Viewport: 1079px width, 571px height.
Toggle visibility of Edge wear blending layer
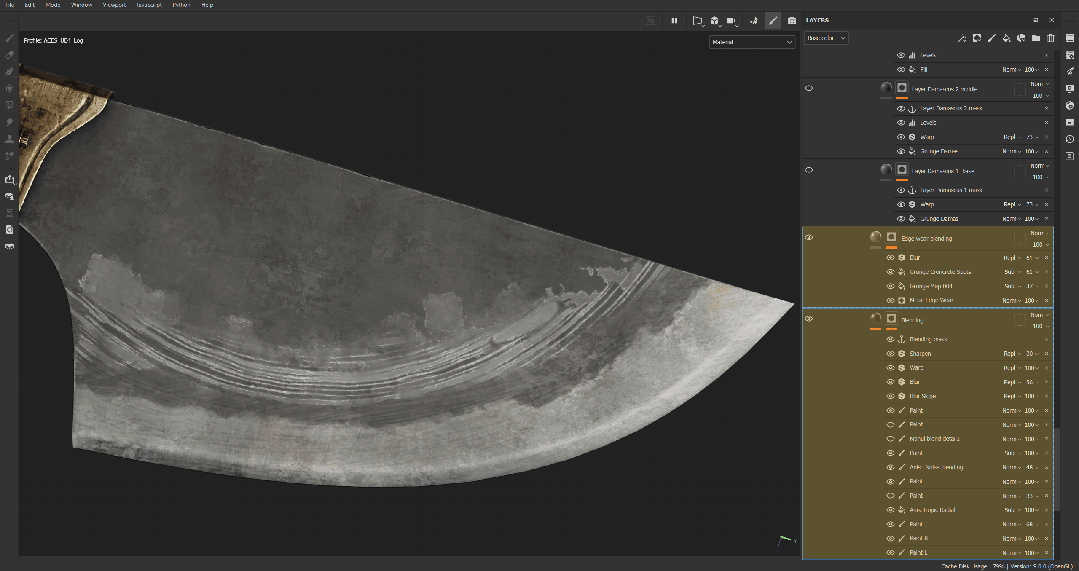pyautogui.click(x=809, y=238)
